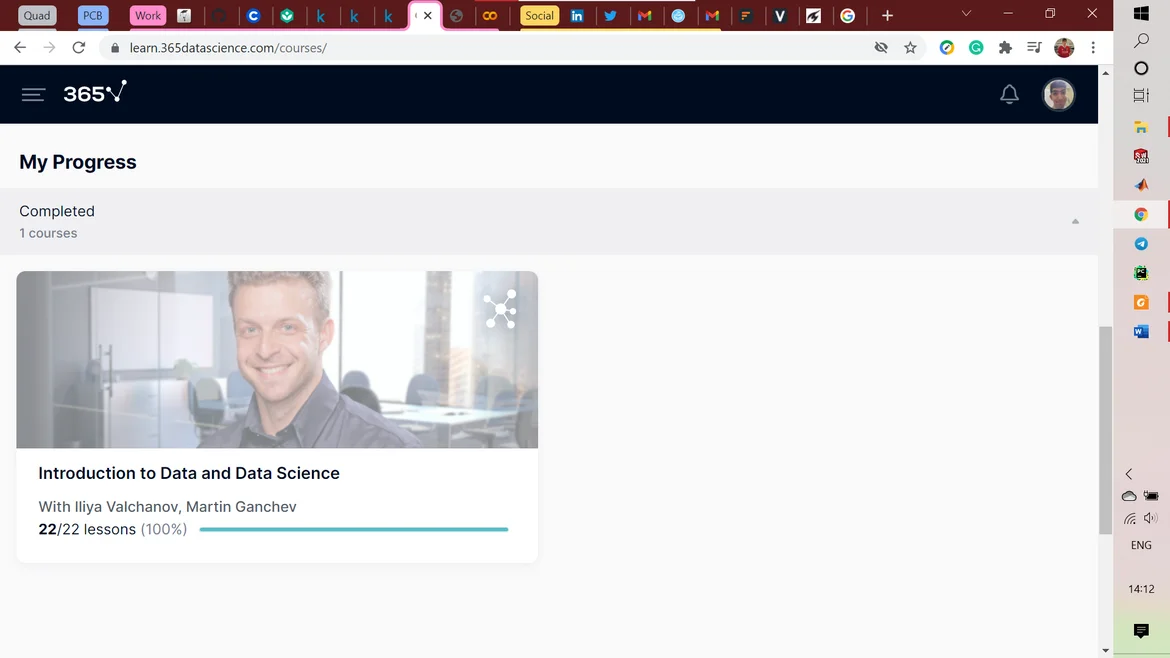Open the notifications bell
The image size is (1170, 658).
click(1009, 94)
